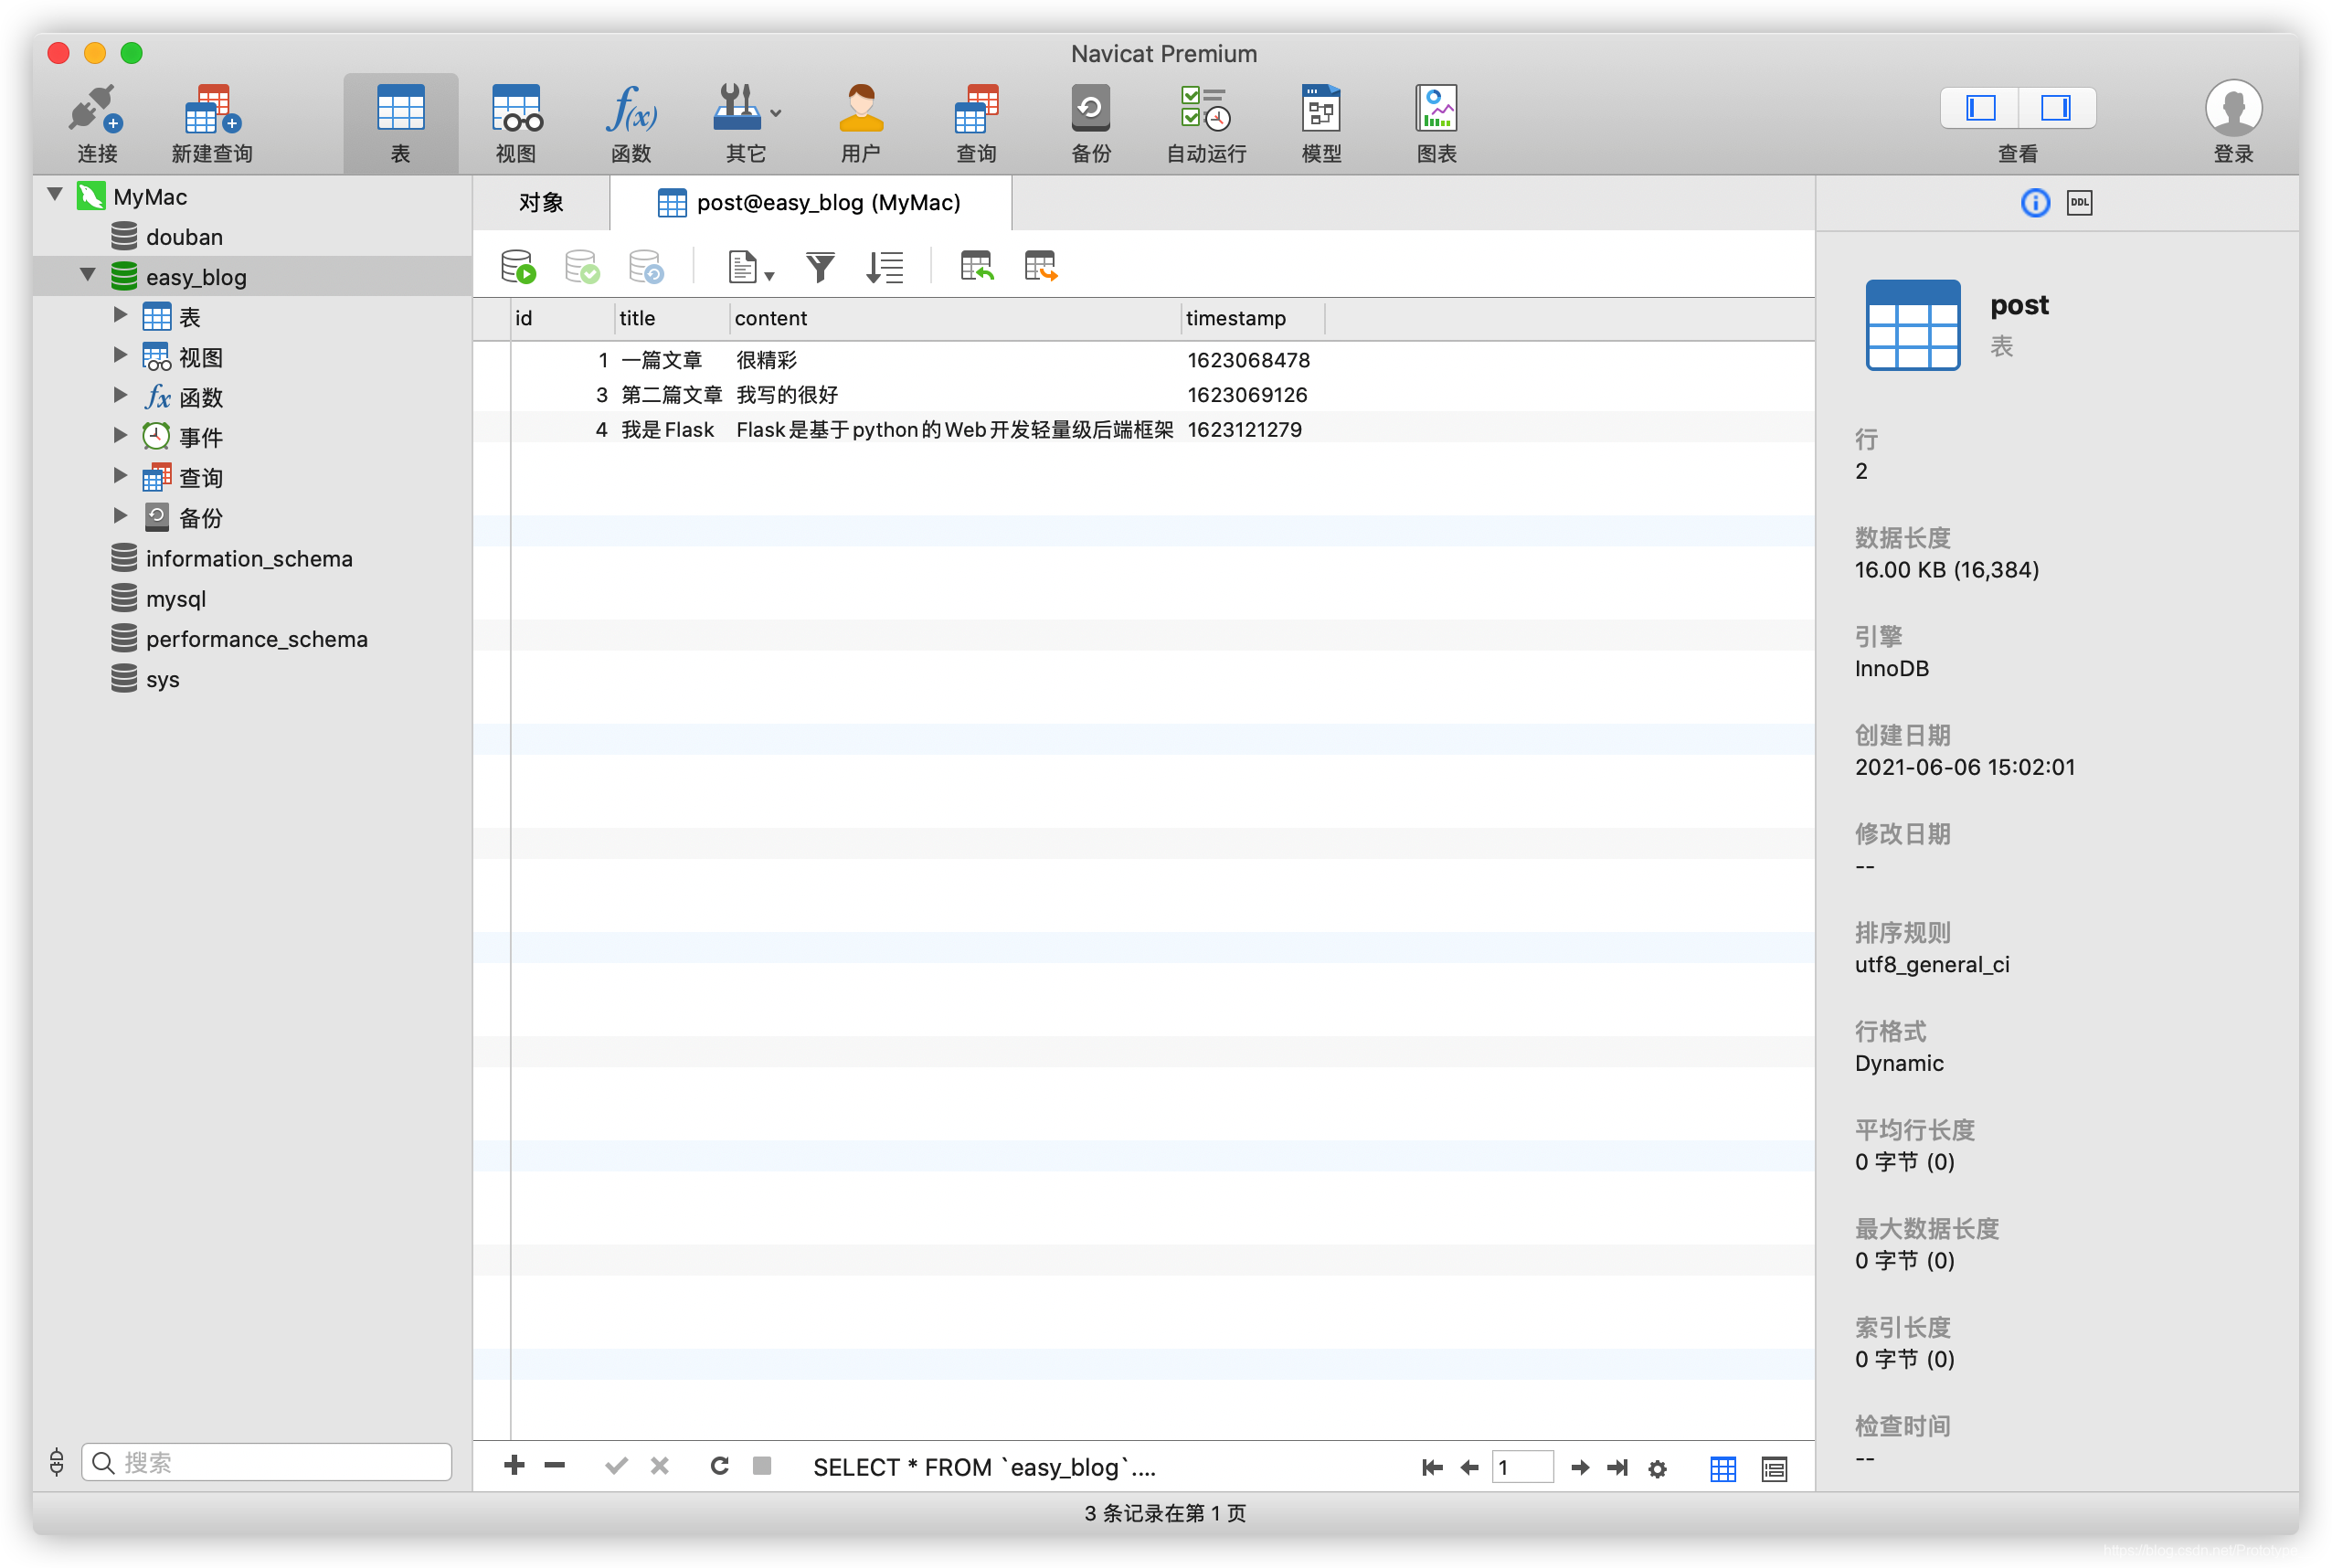Viewport: 2332px width, 1568px height.
Task: Expand the 事件 tree node
Action: [120, 435]
